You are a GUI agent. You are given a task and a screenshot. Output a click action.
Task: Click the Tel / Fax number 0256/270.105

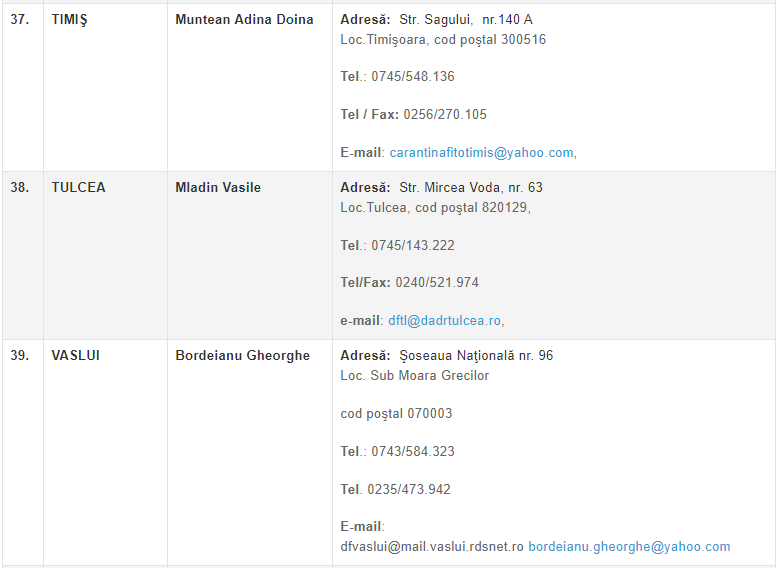tap(445, 115)
